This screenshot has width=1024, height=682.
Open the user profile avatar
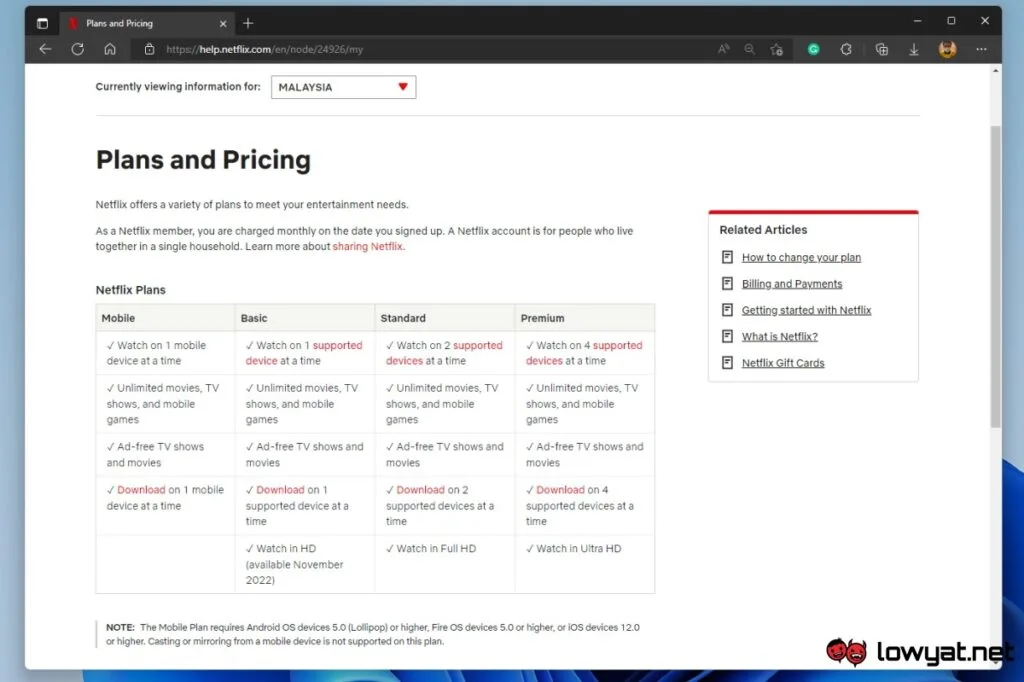pyautogui.click(x=948, y=49)
